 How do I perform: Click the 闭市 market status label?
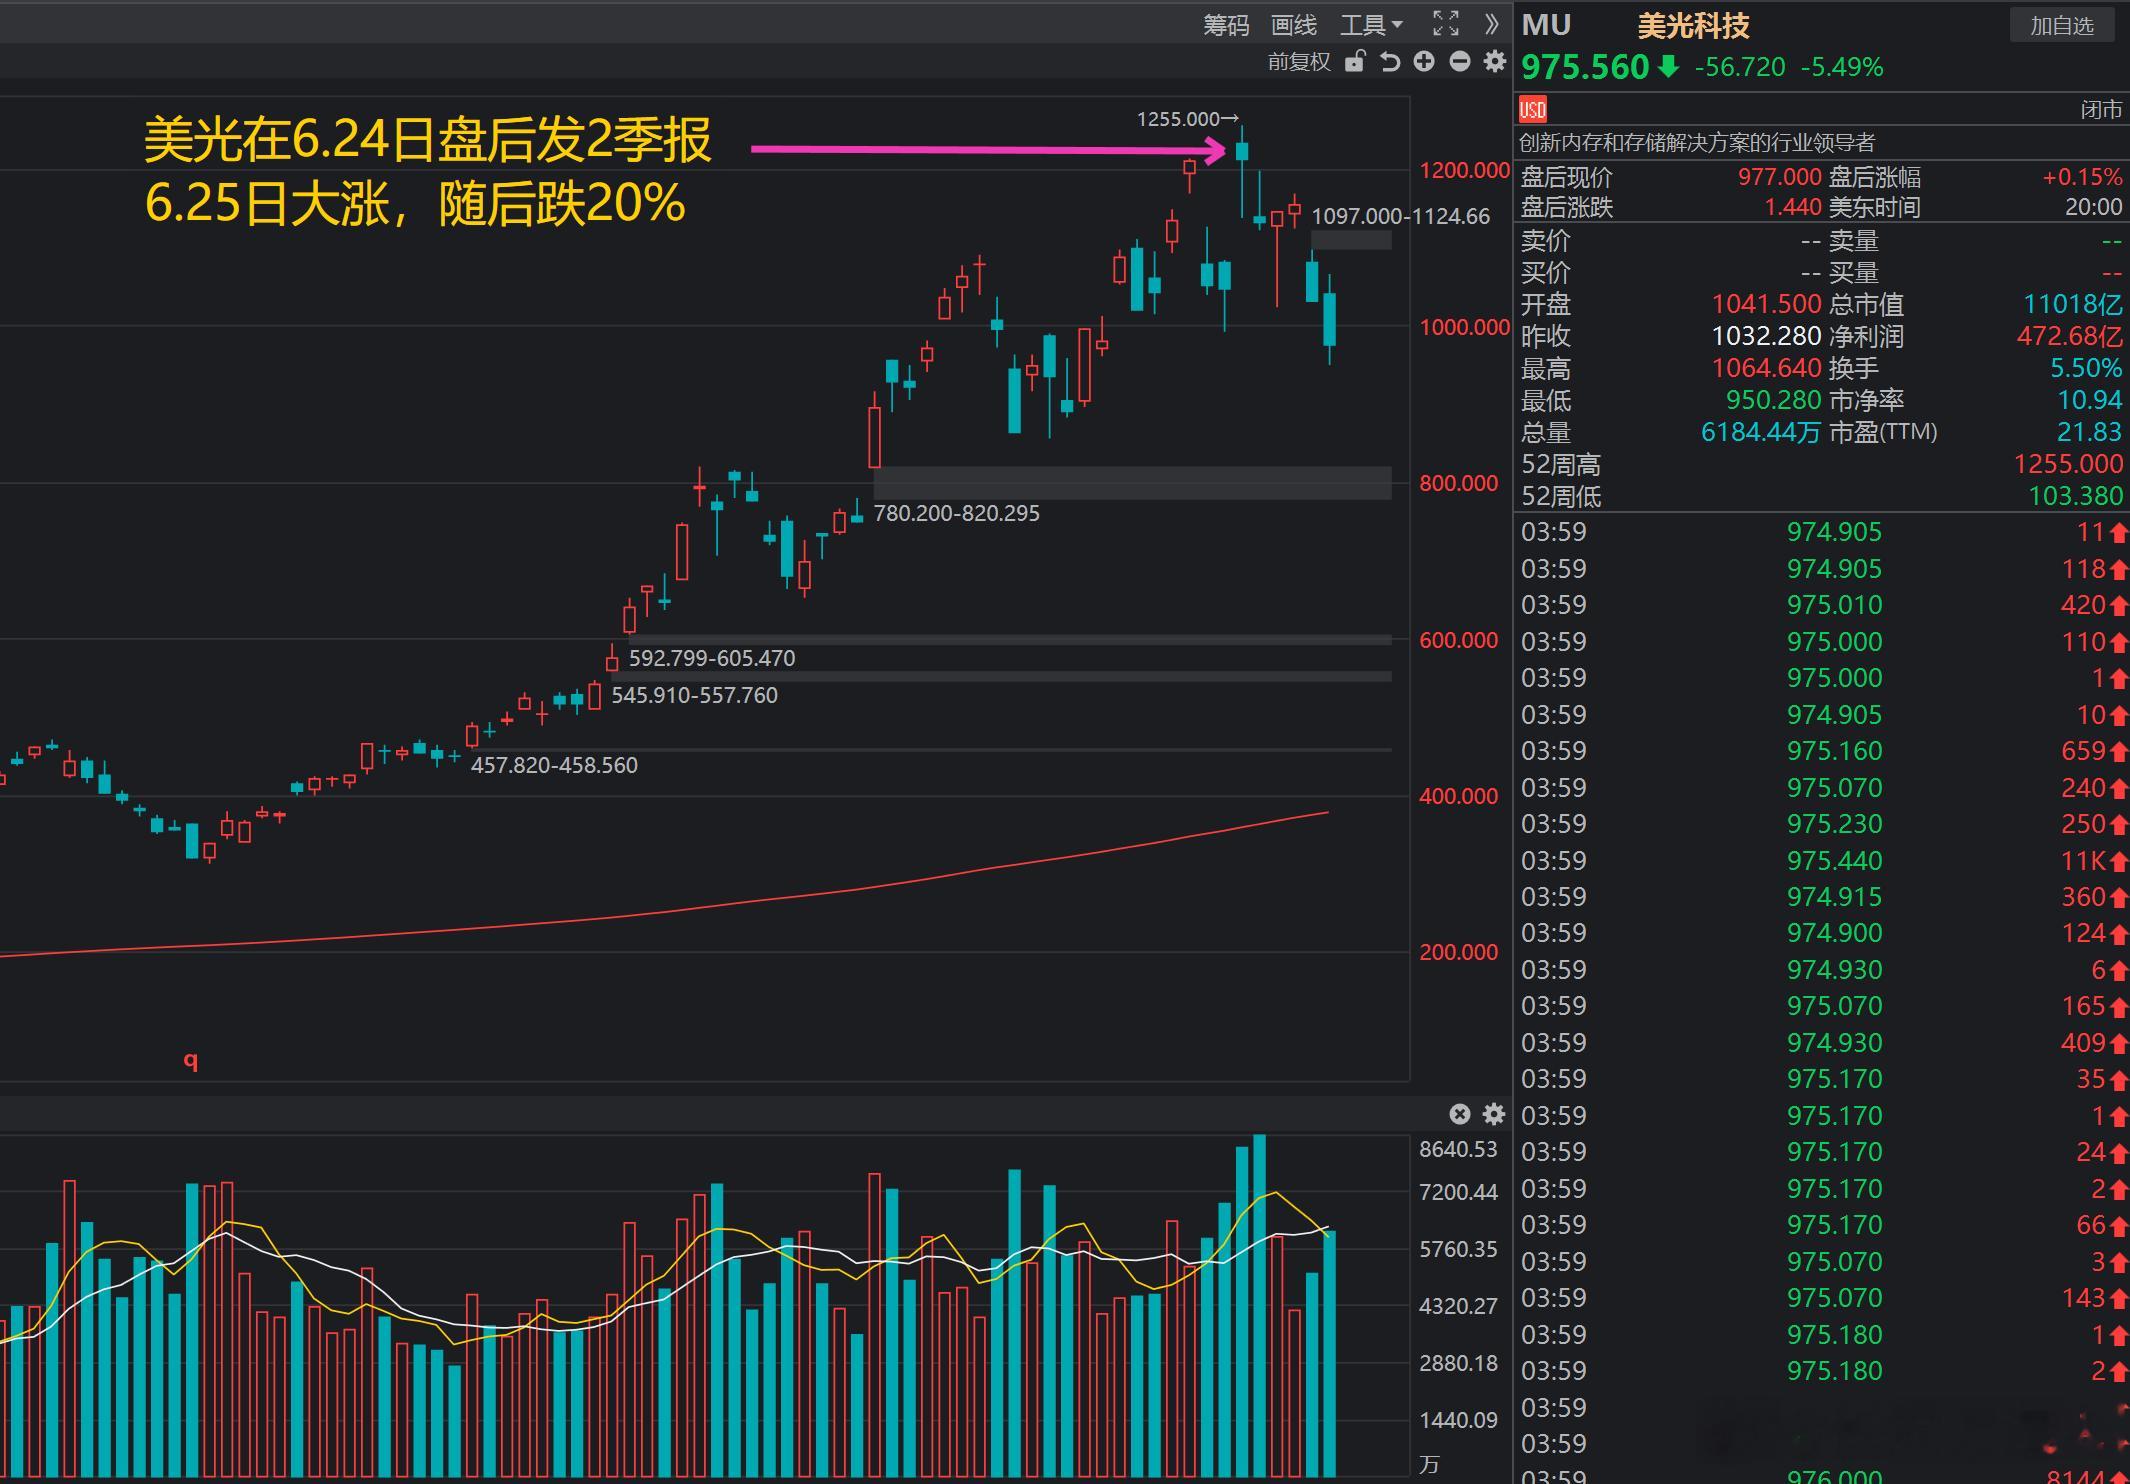(2100, 110)
